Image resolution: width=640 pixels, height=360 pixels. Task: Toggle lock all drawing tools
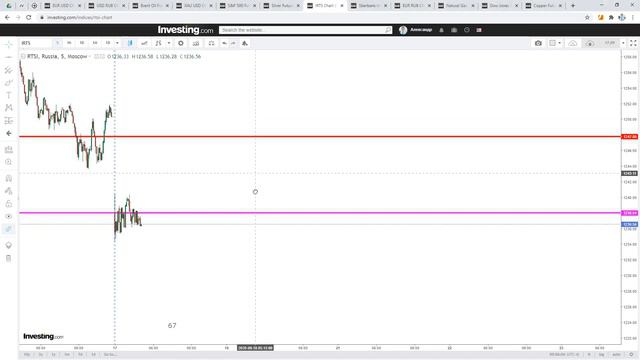click(9, 204)
